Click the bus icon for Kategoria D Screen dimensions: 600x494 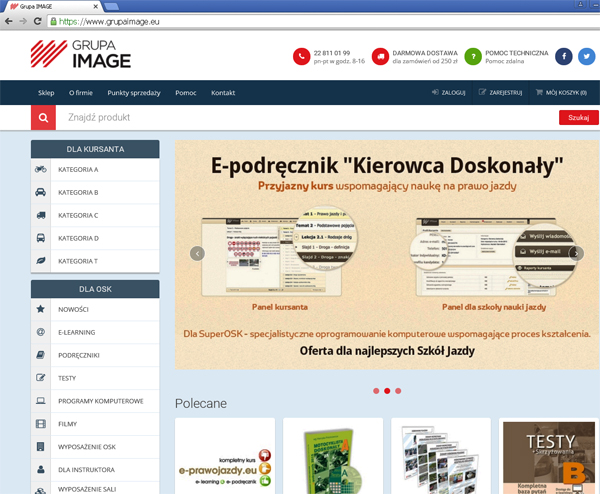(x=41, y=238)
